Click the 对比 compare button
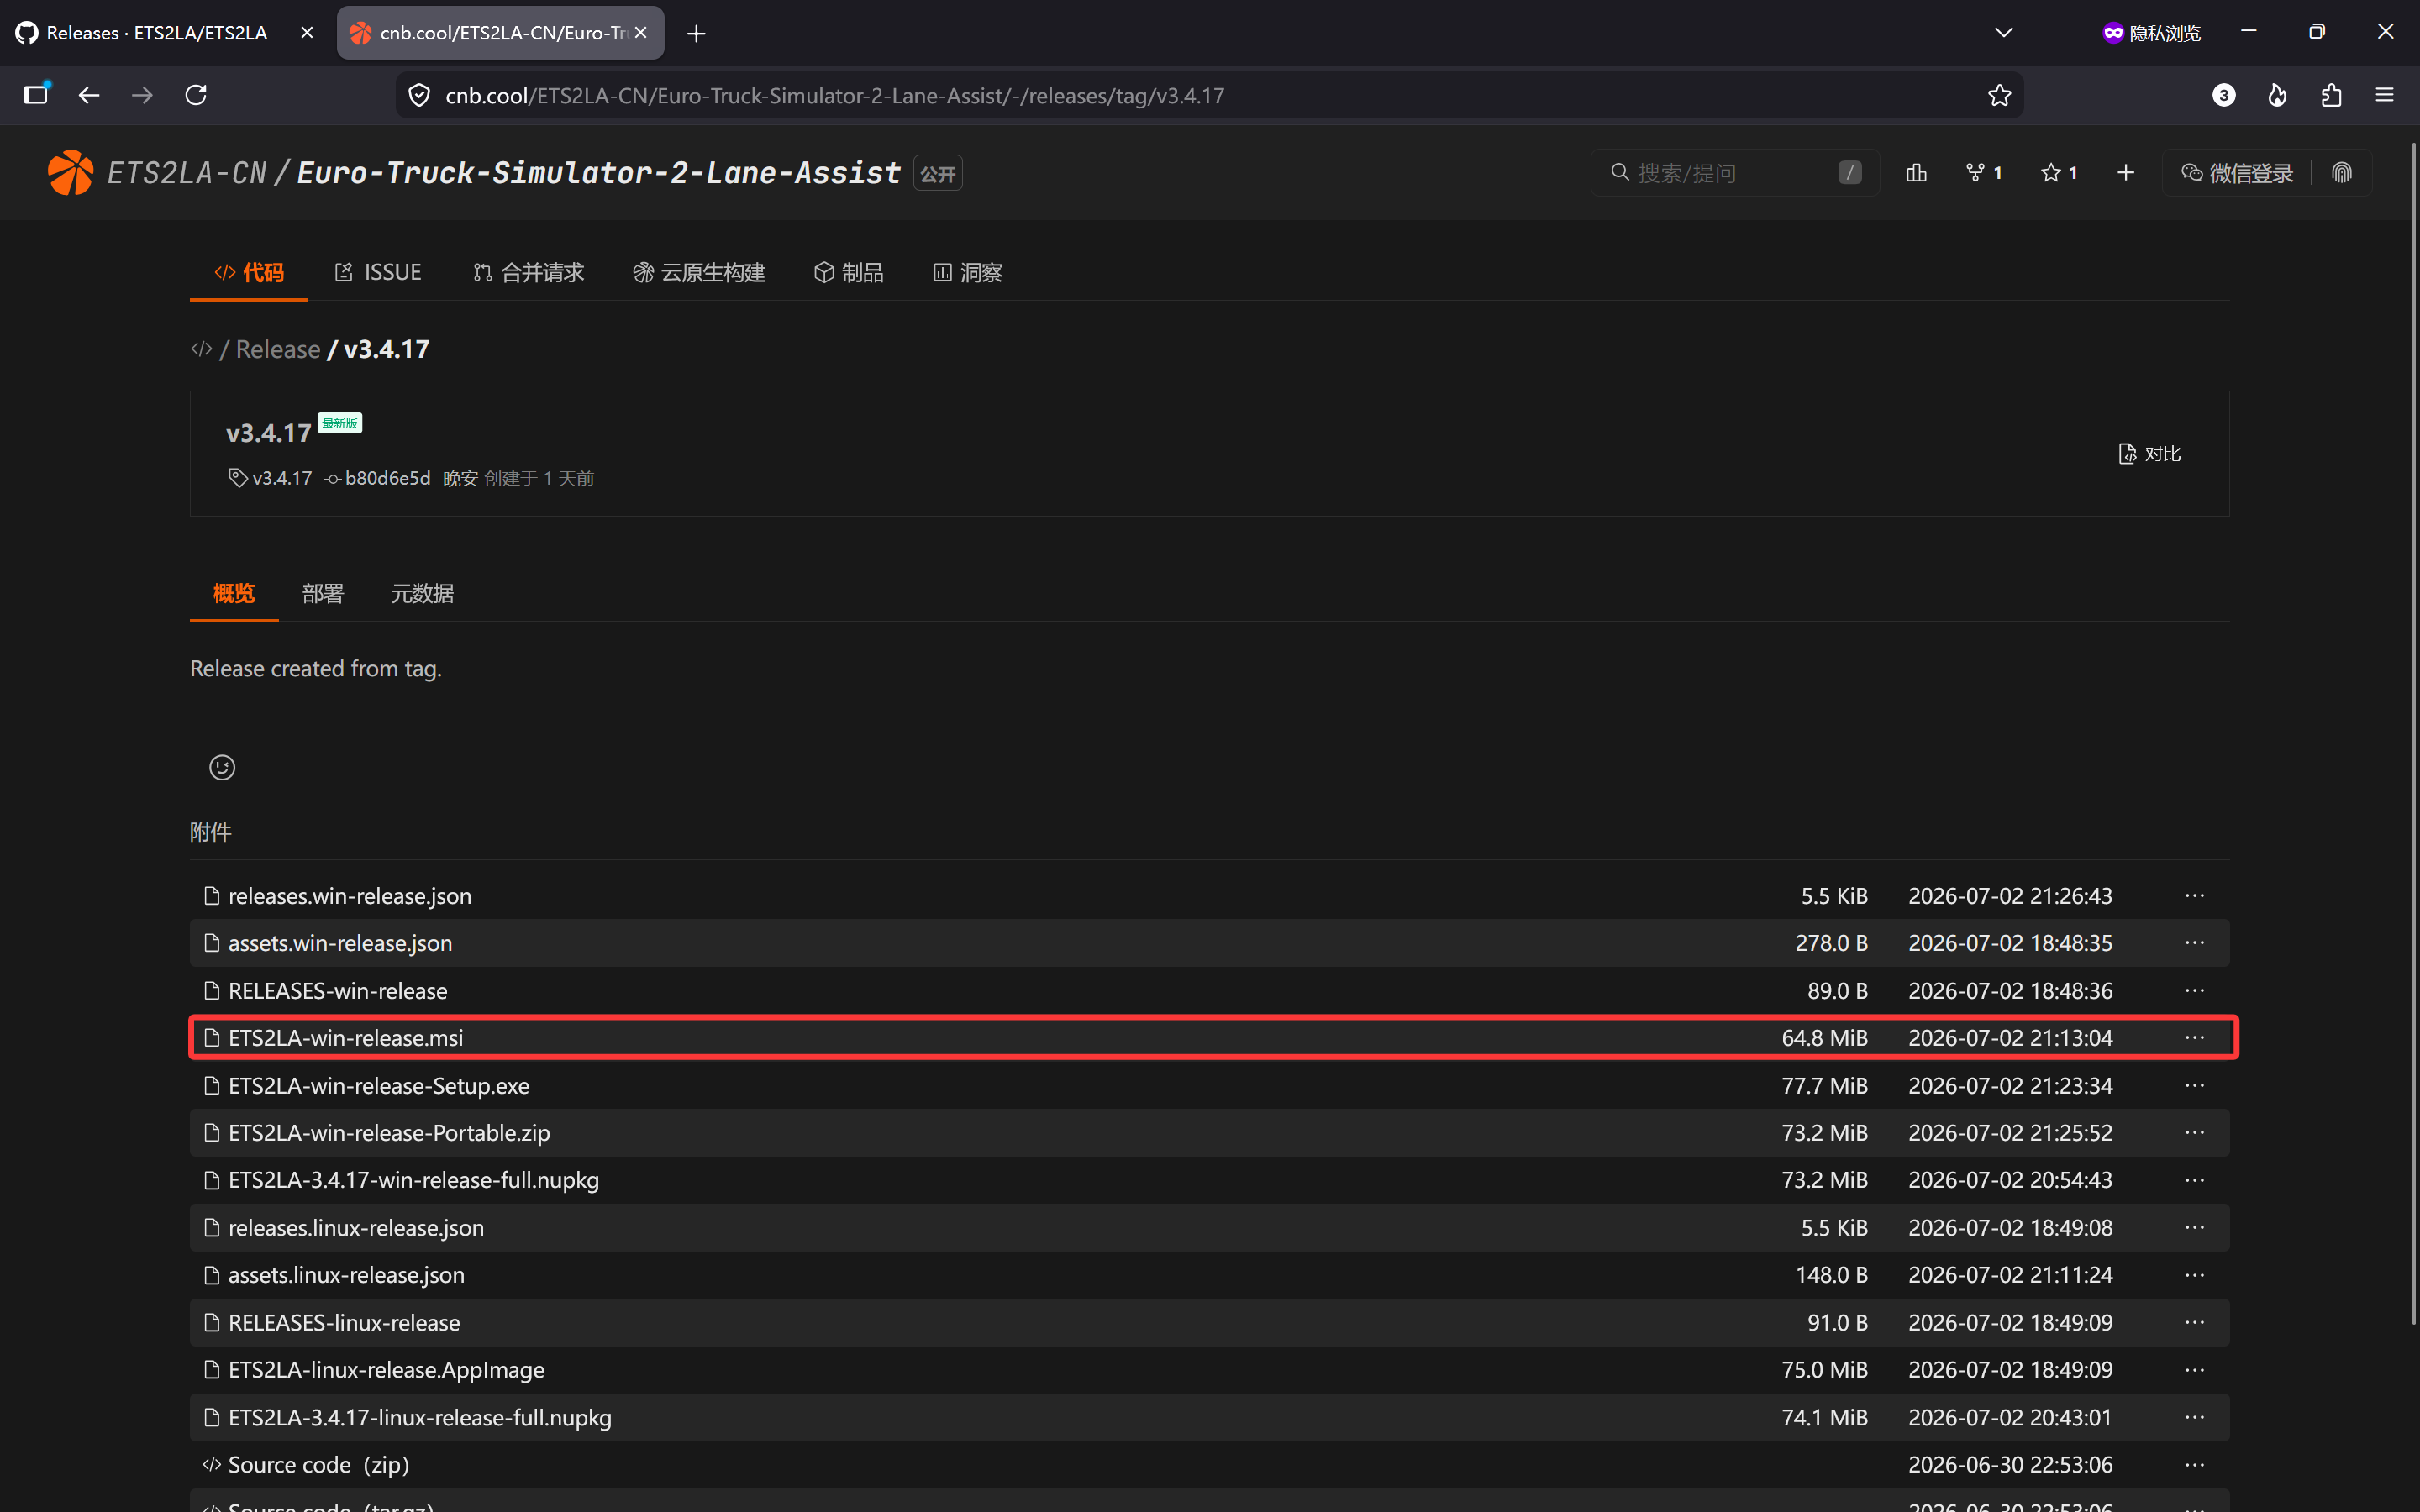Image resolution: width=2420 pixels, height=1512 pixels. (x=2150, y=454)
